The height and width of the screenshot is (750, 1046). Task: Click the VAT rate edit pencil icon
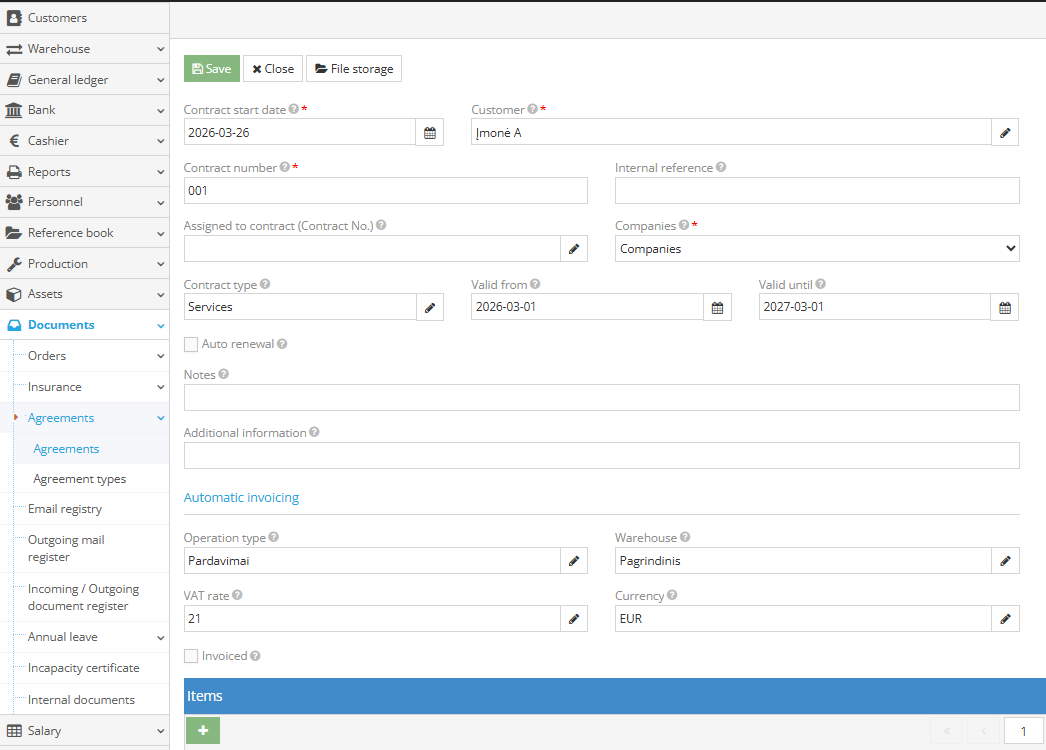click(x=574, y=619)
